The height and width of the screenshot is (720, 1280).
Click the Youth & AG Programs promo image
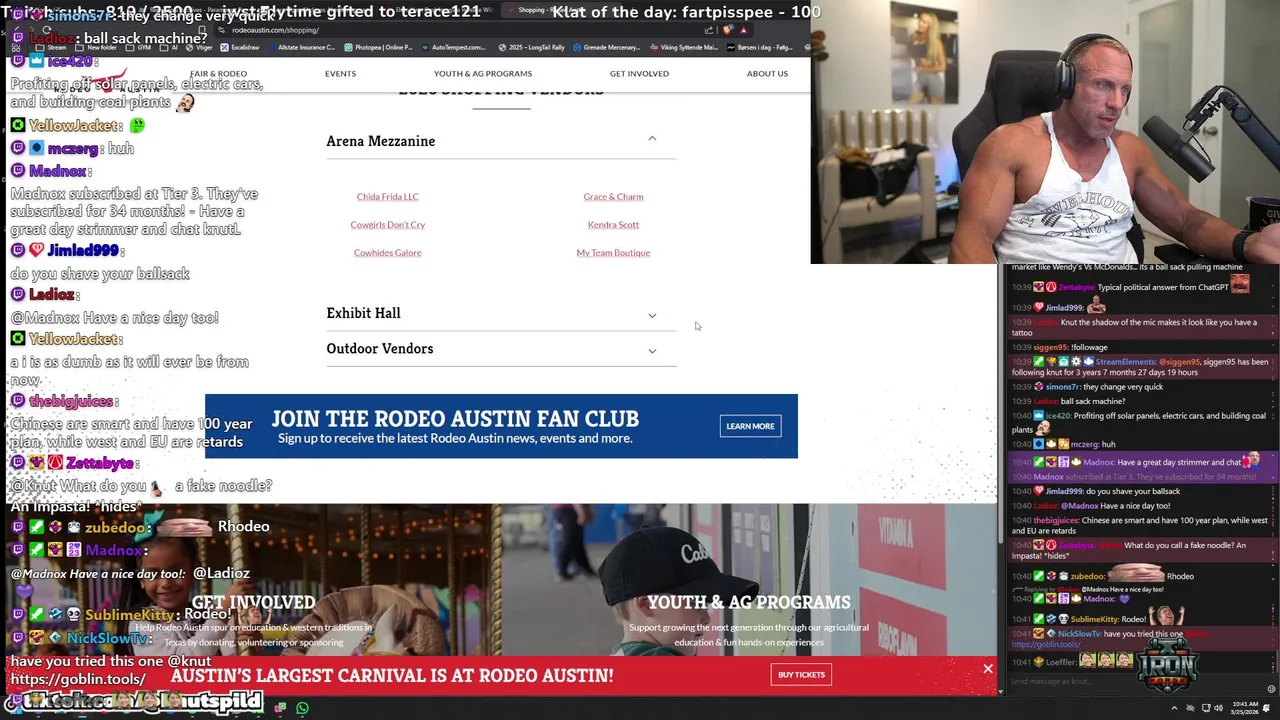(749, 580)
